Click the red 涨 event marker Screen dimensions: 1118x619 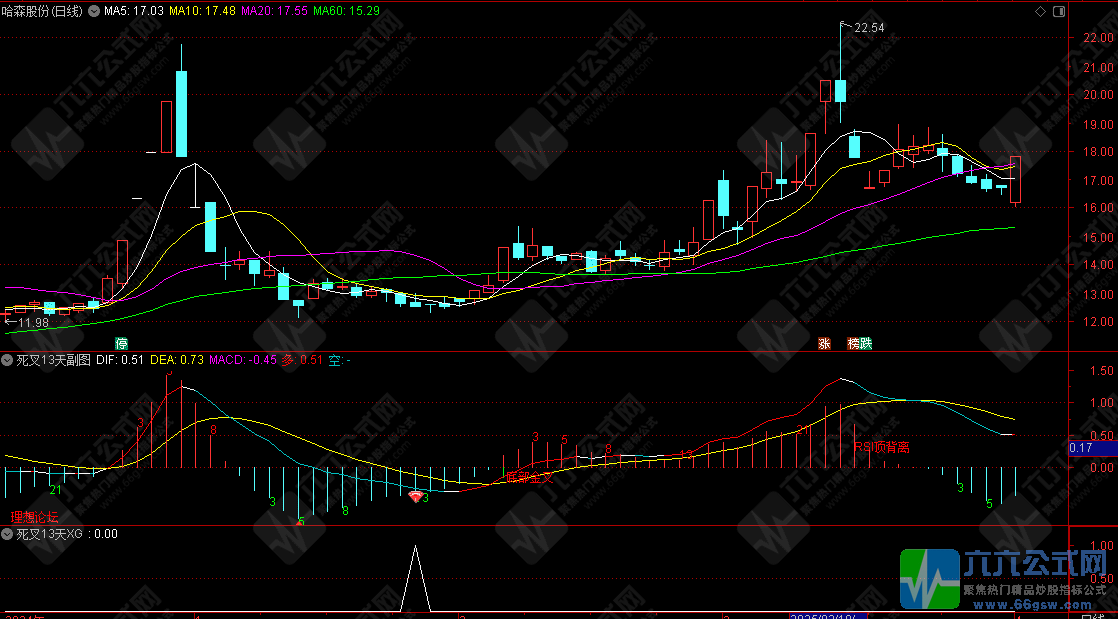(825, 343)
